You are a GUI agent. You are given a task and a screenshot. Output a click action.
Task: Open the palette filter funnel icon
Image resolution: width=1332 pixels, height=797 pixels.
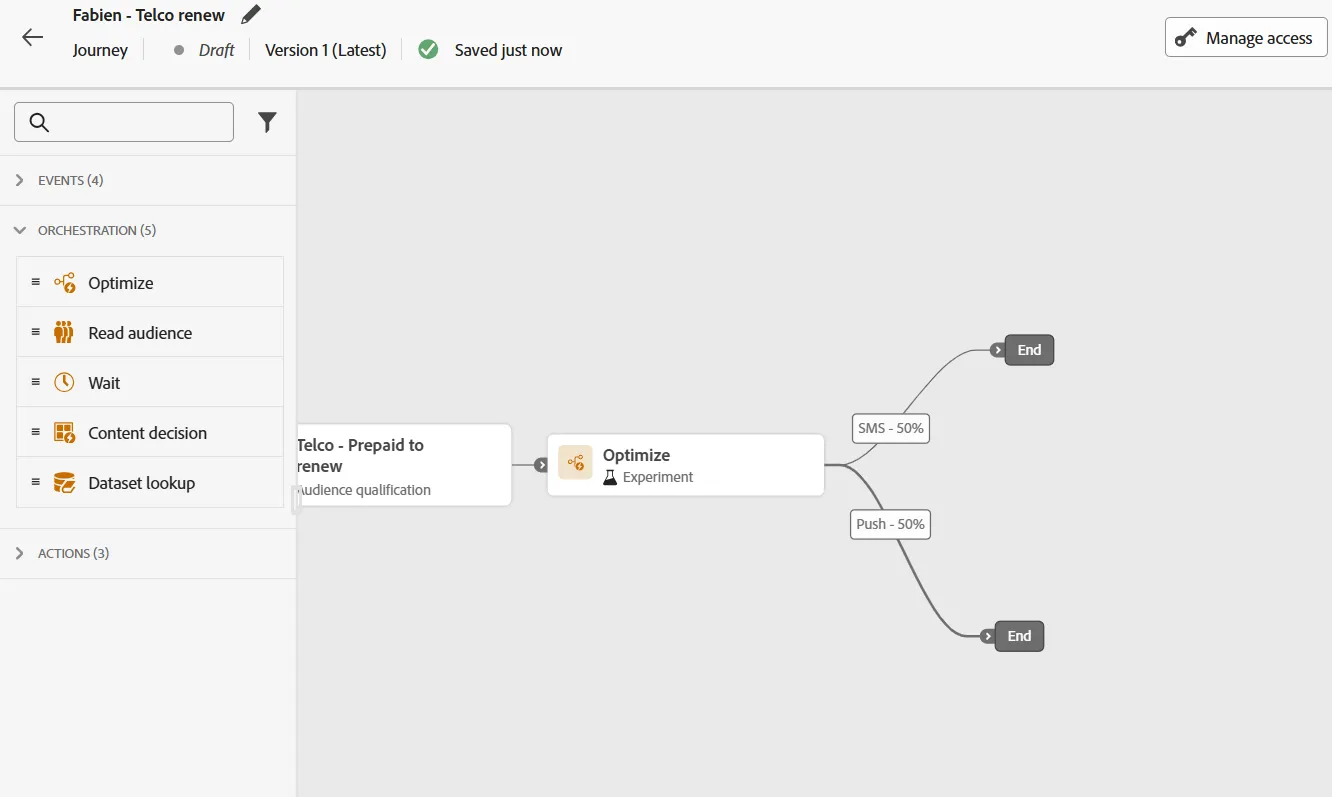click(267, 122)
